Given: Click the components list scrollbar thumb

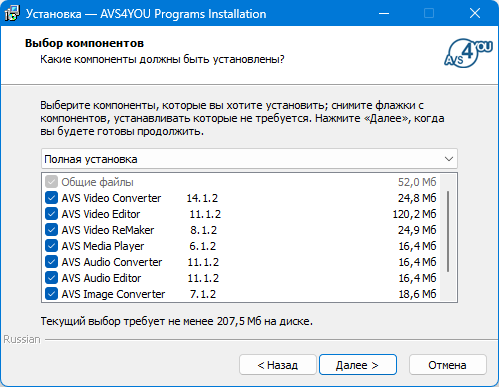Looking at the screenshot, I should pos(448,231).
